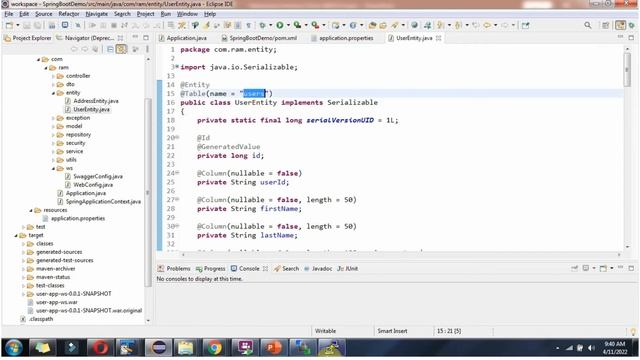Click the Open Perspective icon
640x360 pixels.
tap(605, 25)
